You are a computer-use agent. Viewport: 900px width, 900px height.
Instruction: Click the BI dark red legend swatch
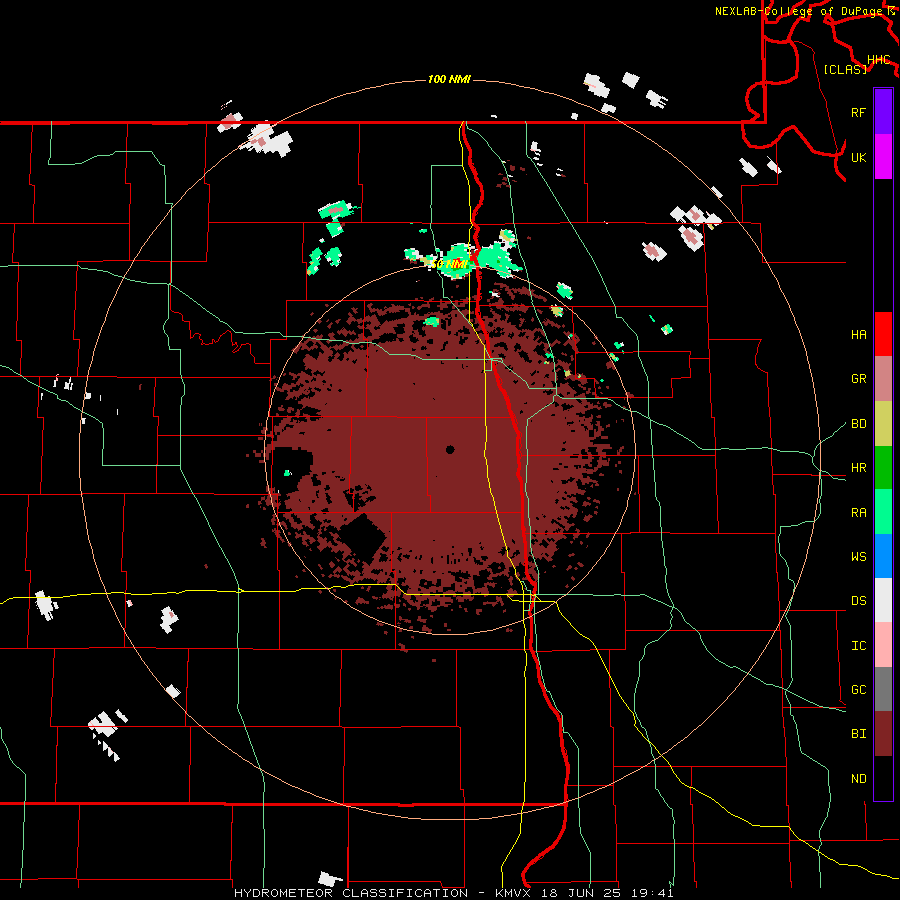(x=883, y=734)
